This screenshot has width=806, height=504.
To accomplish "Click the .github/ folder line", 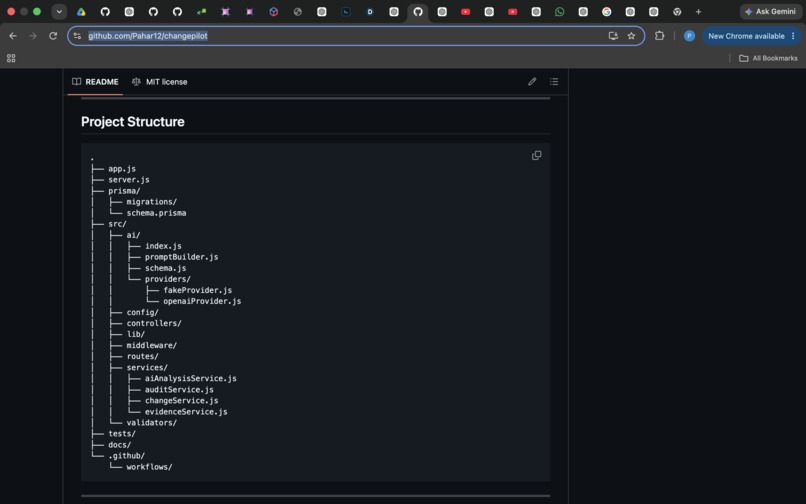I will tap(126, 456).
